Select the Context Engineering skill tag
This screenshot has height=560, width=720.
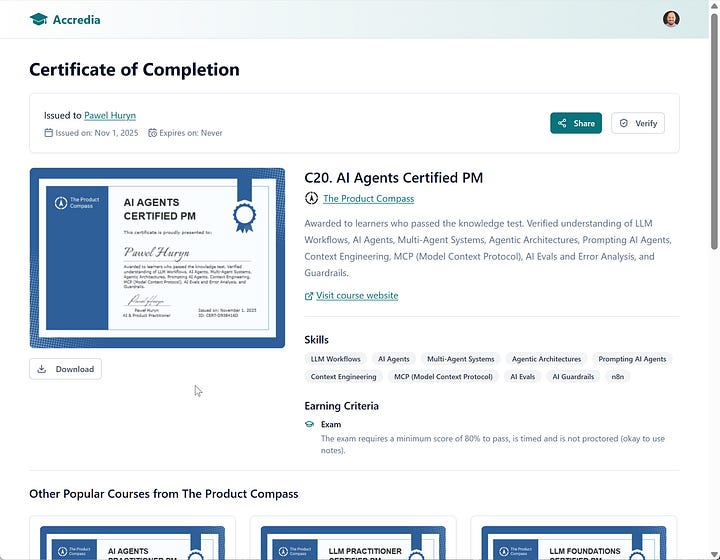[x=343, y=376]
